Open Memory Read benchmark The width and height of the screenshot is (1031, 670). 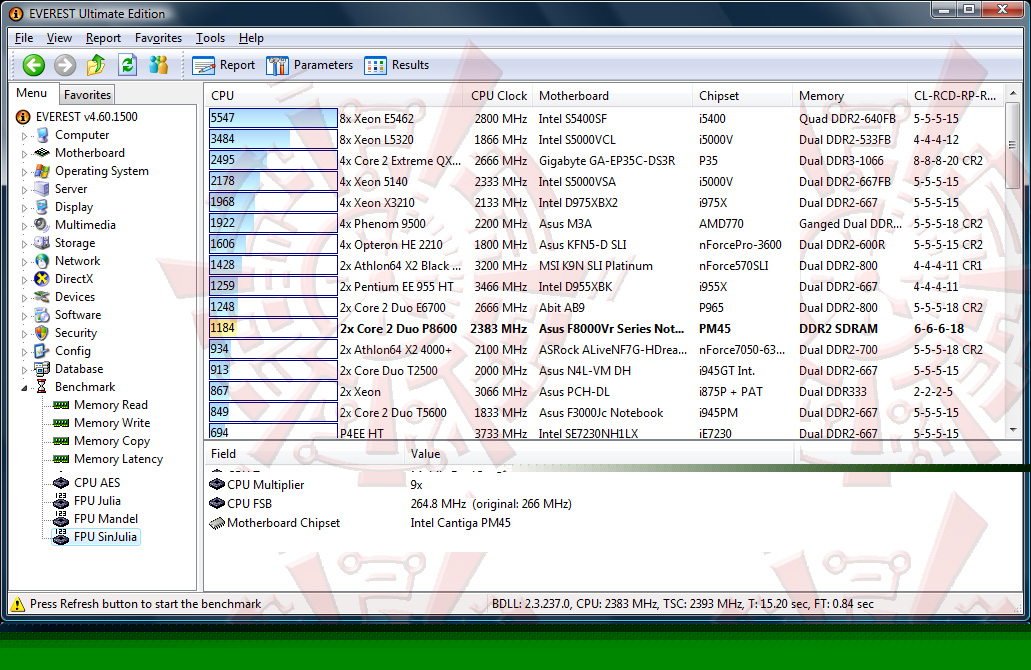pyautogui.click(x=110, y=405)
